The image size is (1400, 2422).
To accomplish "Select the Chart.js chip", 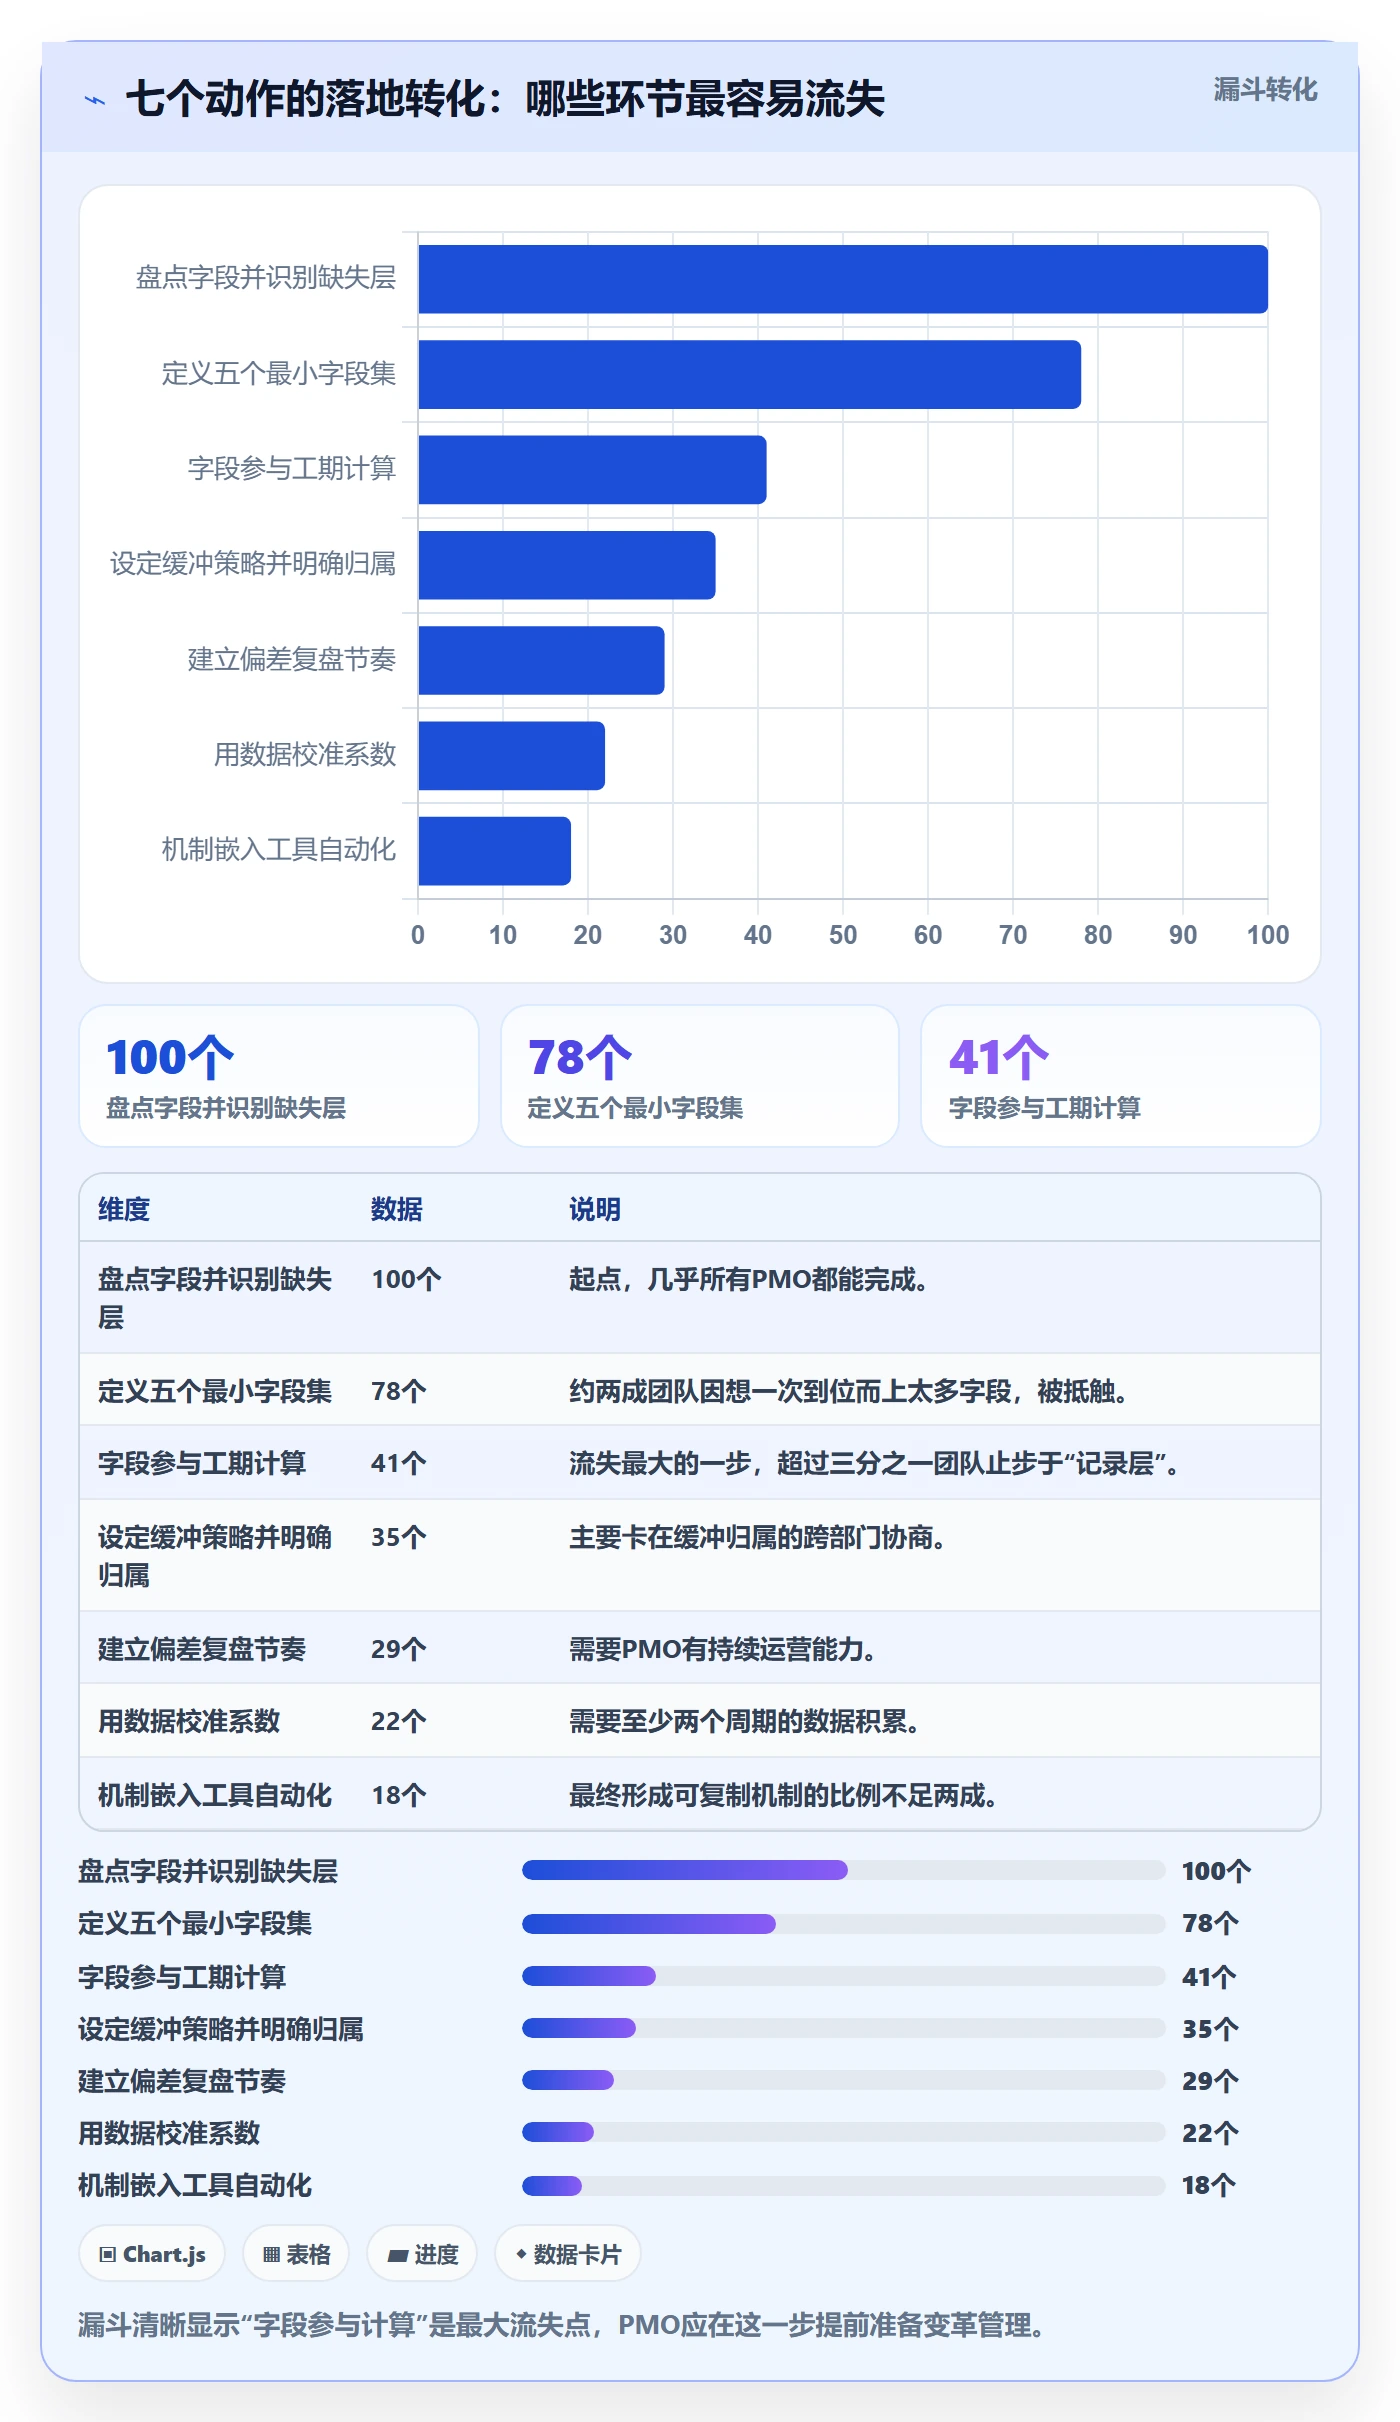I will pos(152,2254).
